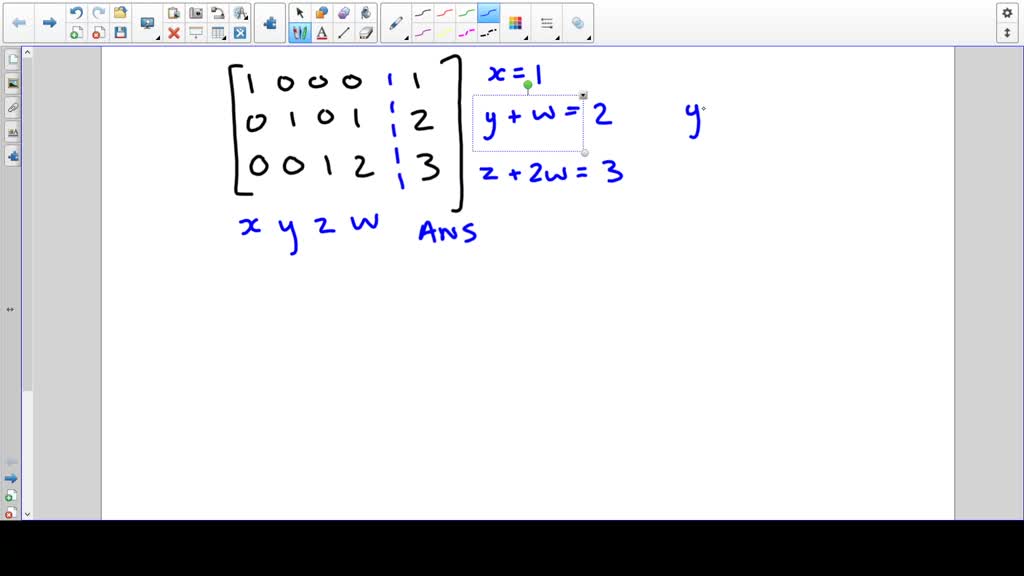The height and width of the screenshot is (576, 1024).
Task: Toggle the screen shade
Action: coord(197,31)
